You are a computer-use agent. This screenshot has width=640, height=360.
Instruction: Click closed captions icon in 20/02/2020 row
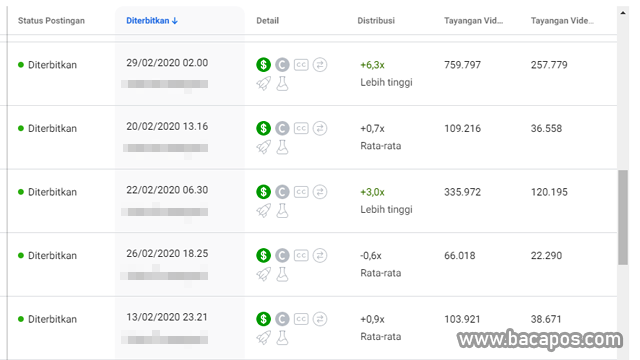(x=301, y=128)
